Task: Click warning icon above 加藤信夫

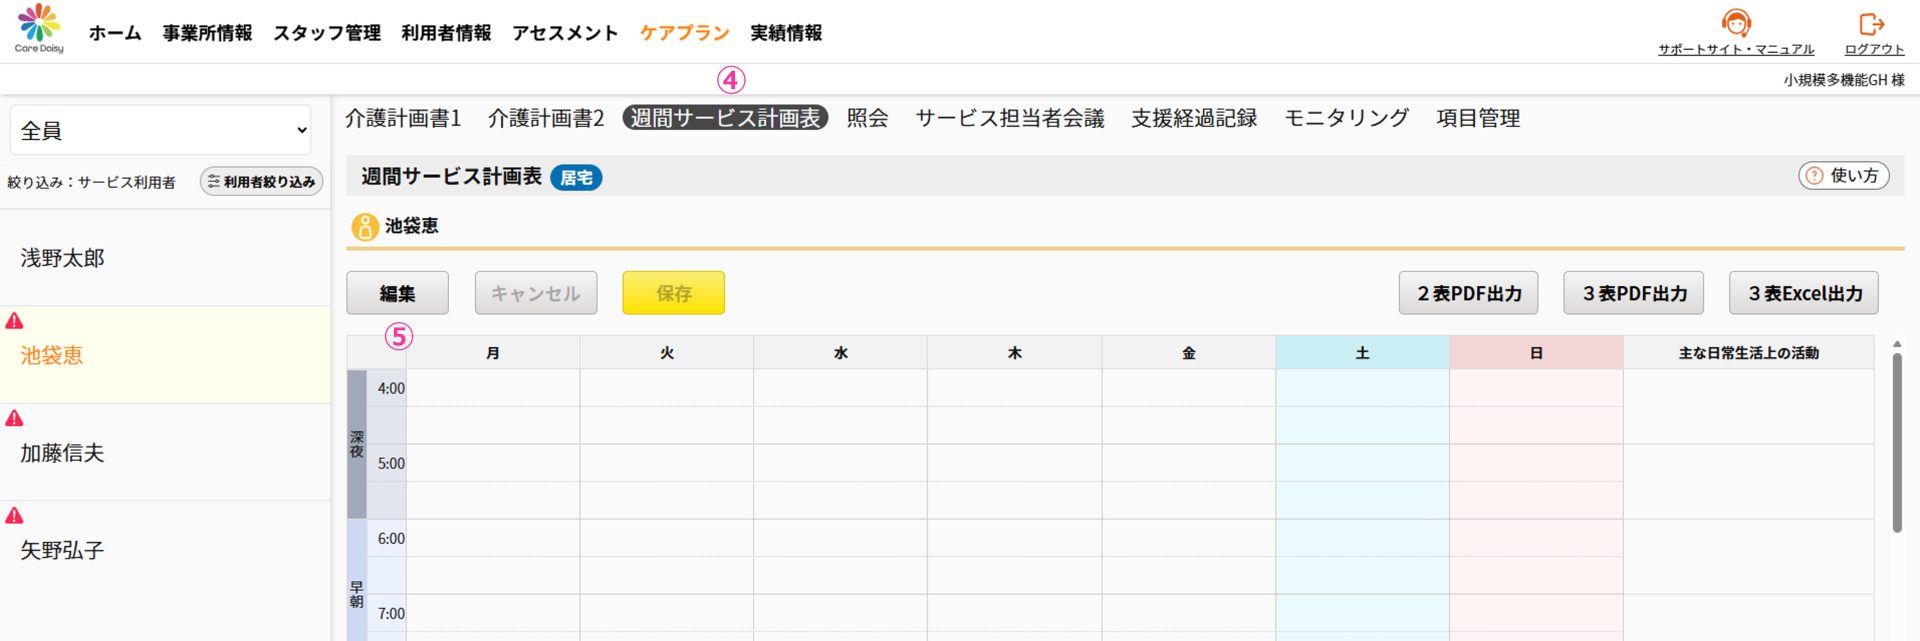Action: coord(15,418)
